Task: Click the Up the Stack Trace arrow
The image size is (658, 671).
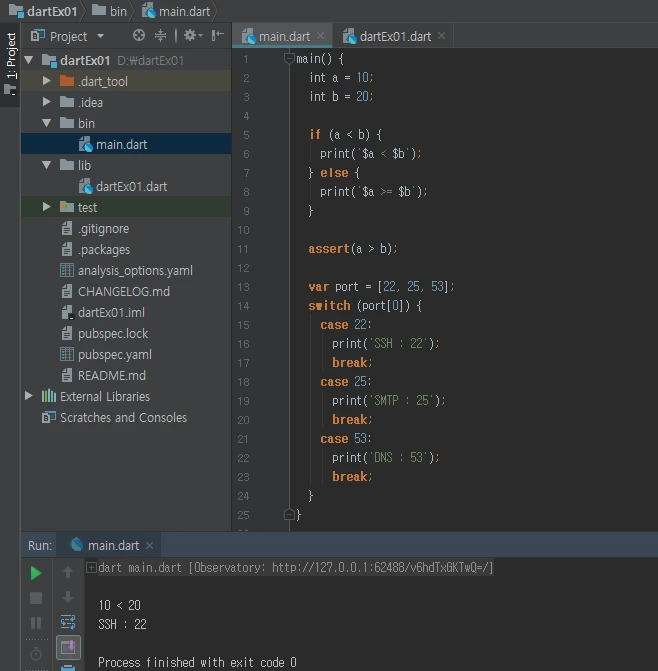Action: pyautogui.click(x=68, y=573)
